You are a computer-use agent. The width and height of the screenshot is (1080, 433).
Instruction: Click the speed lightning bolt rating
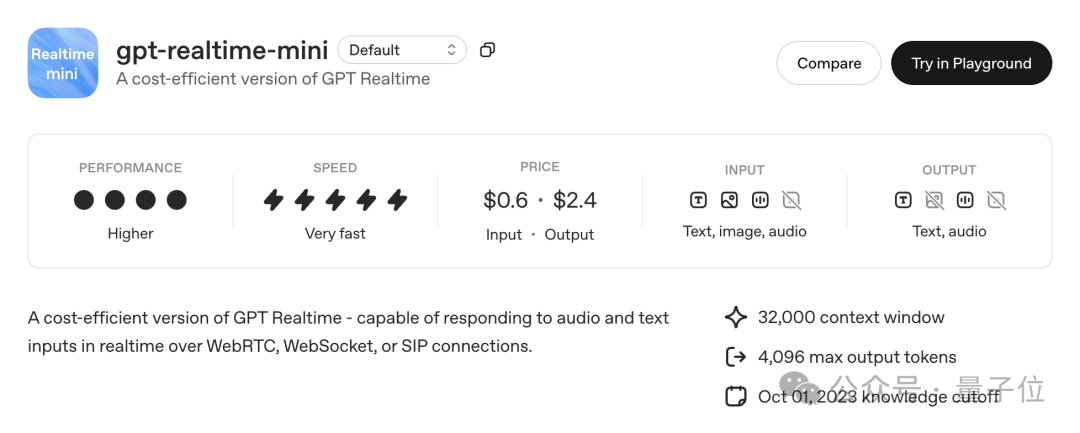point(335,200)
